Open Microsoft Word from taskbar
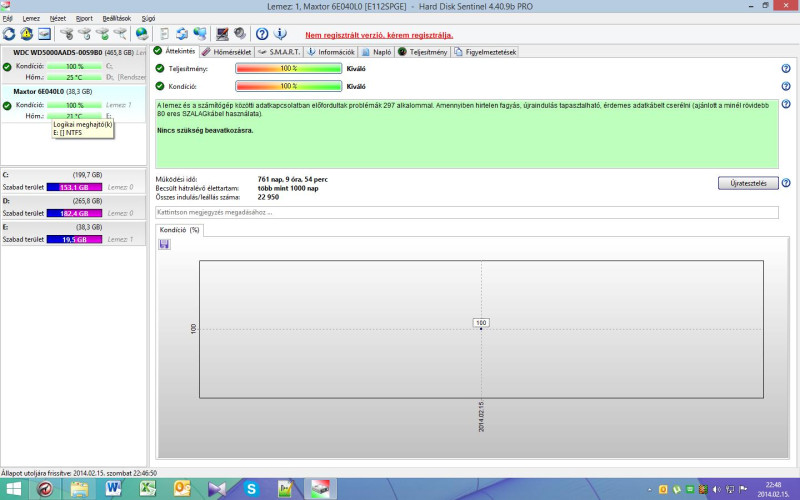Image resolution: width=800 pixels, height=500 pixels. [113, 489]
